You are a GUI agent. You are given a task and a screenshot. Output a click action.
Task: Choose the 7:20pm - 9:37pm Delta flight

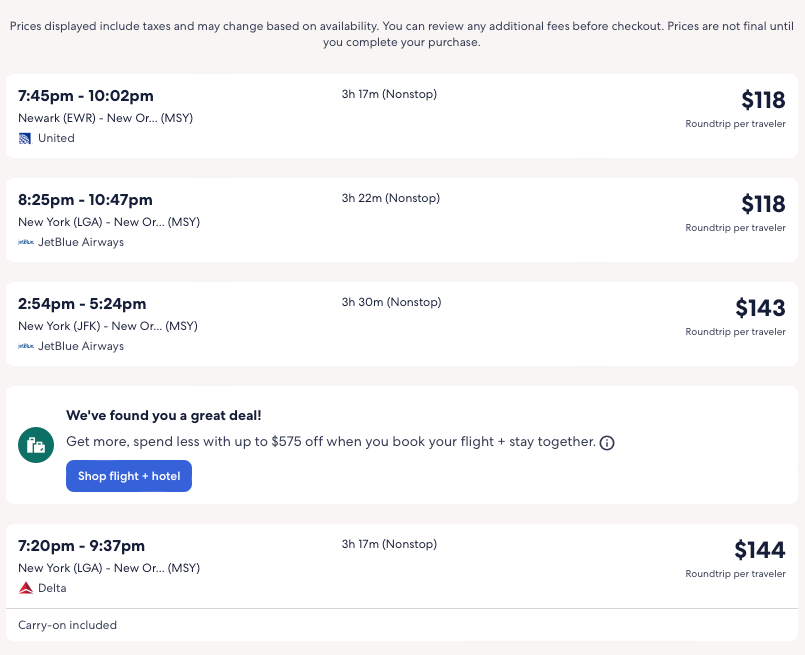(x=82, y=546)
